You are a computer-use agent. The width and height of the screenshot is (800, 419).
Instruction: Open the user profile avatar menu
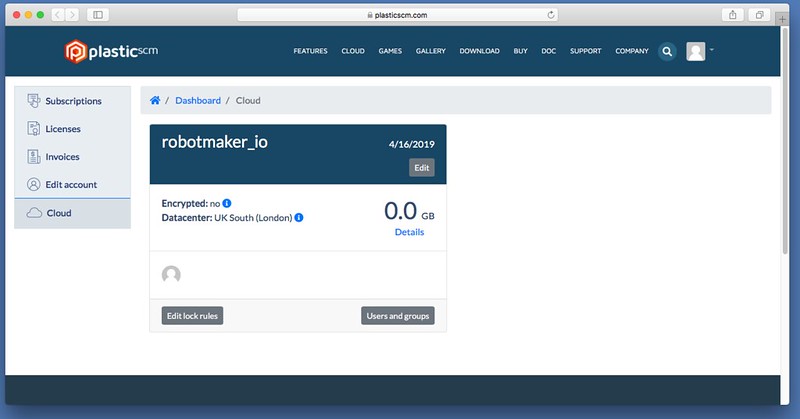coord(695,51)
